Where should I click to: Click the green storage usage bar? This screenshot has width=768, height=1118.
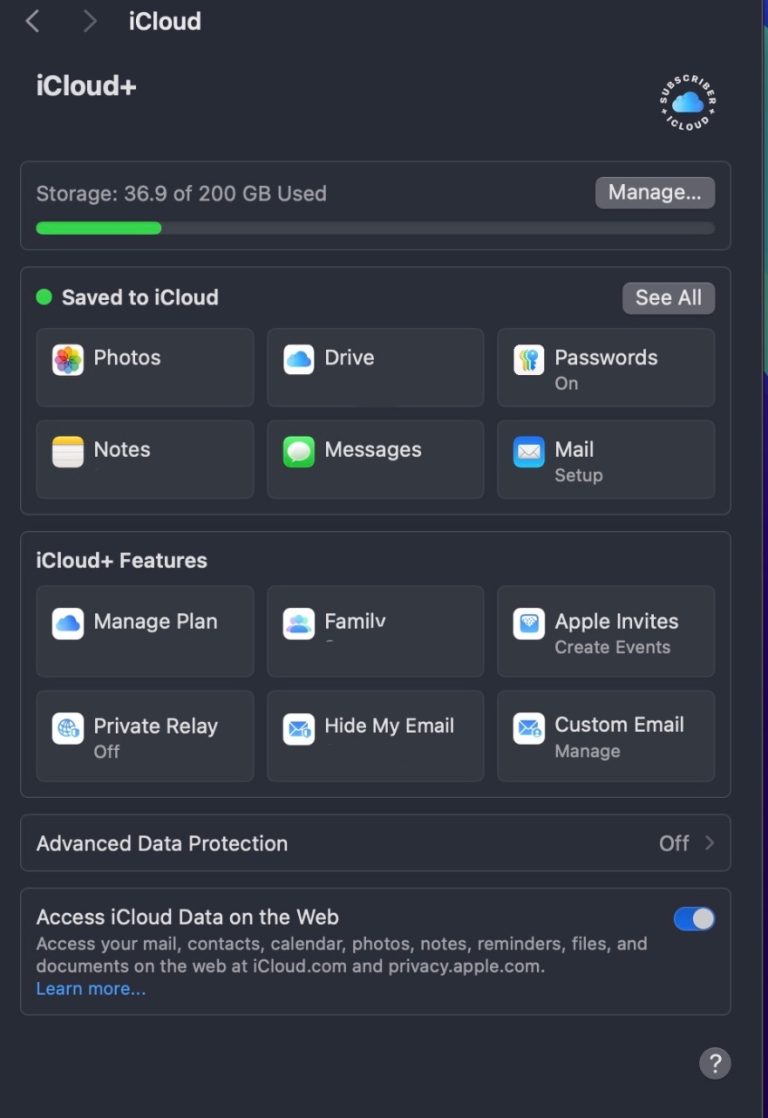99,228
